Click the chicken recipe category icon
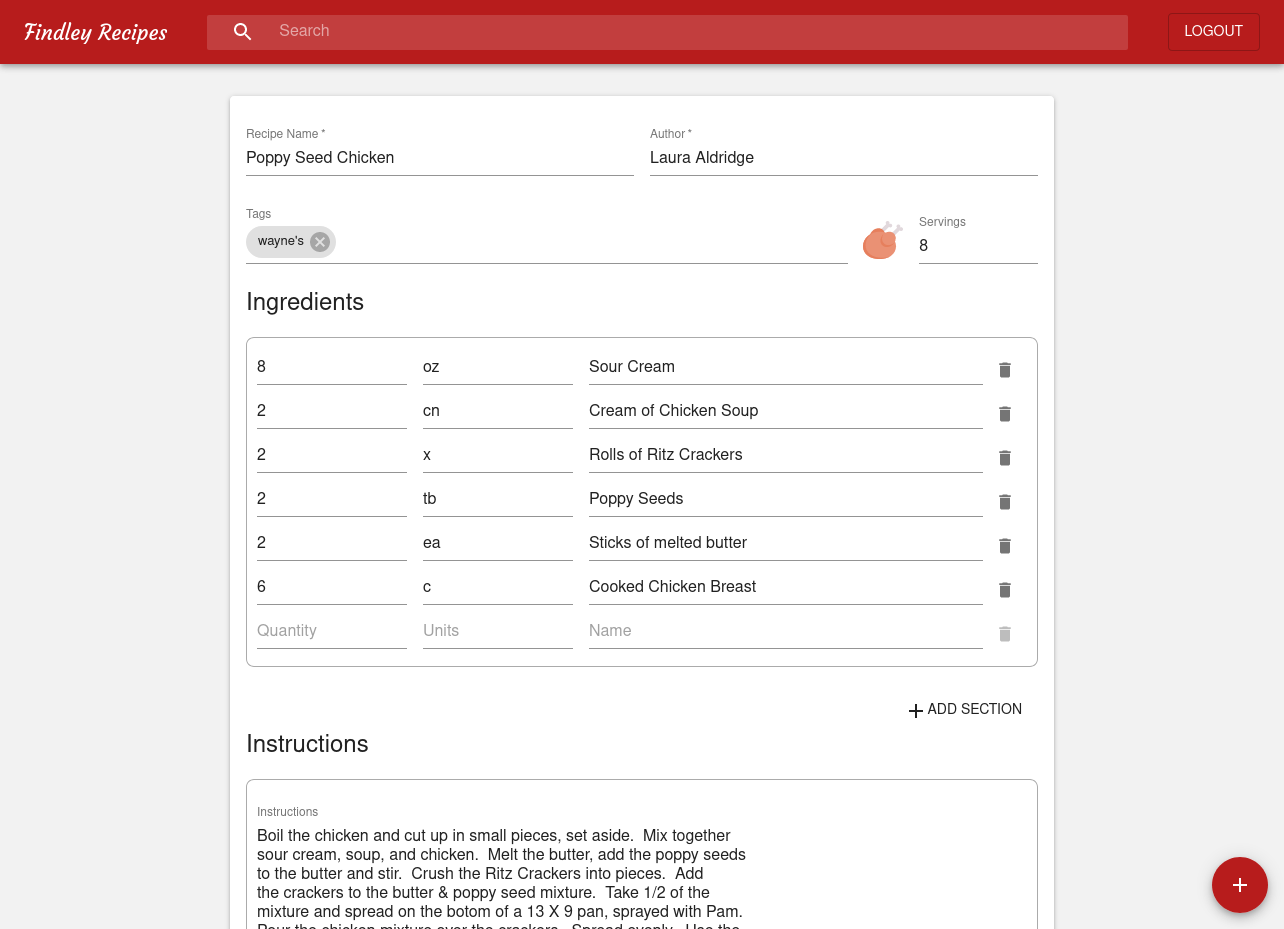Viewport: 1284px width, 929px height. [x=882, y=241]
